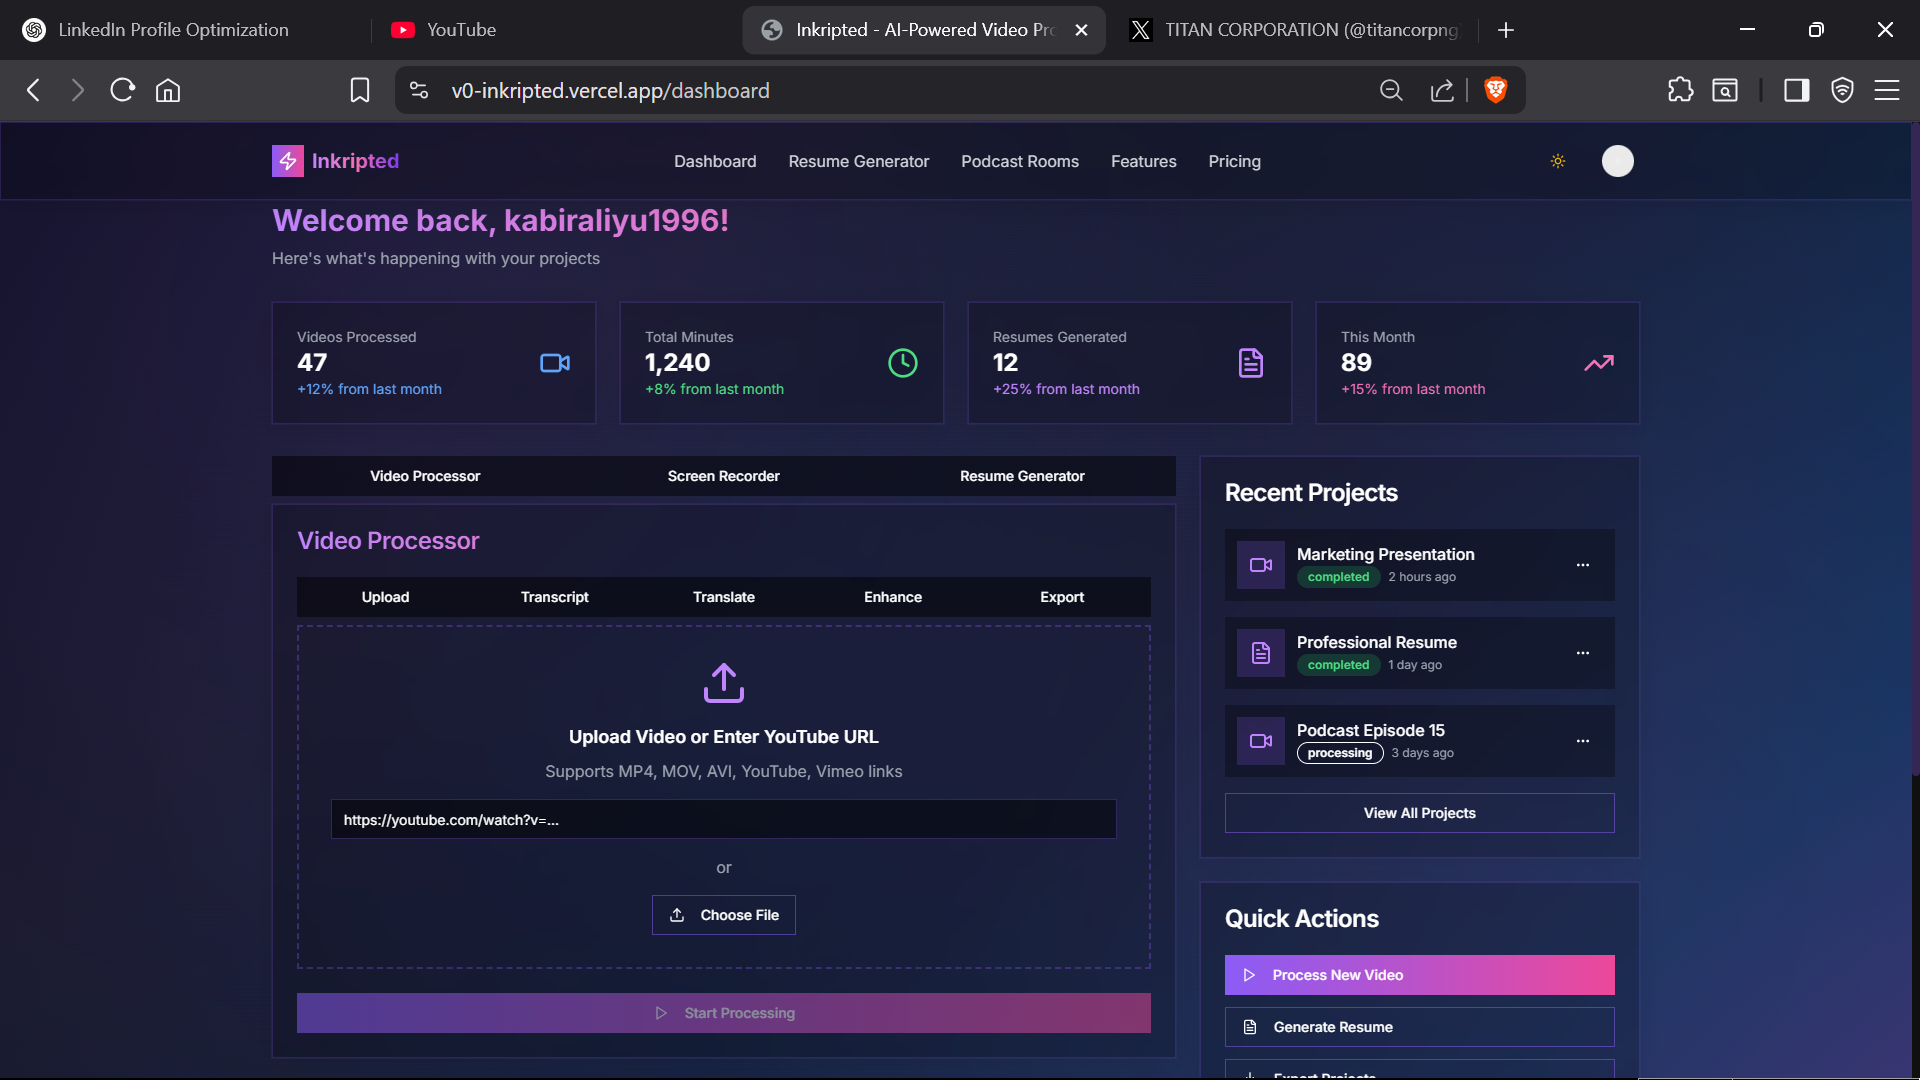Open the Brave VPN shield icon

coord(1842,90)
